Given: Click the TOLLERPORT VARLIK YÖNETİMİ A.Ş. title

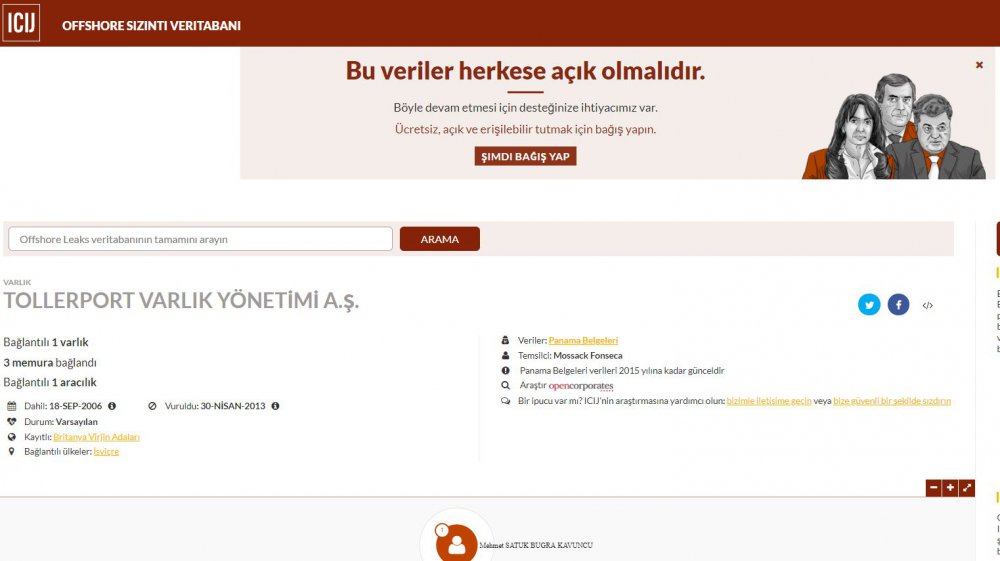Looking at the screenshot, I should click(181, 300).
